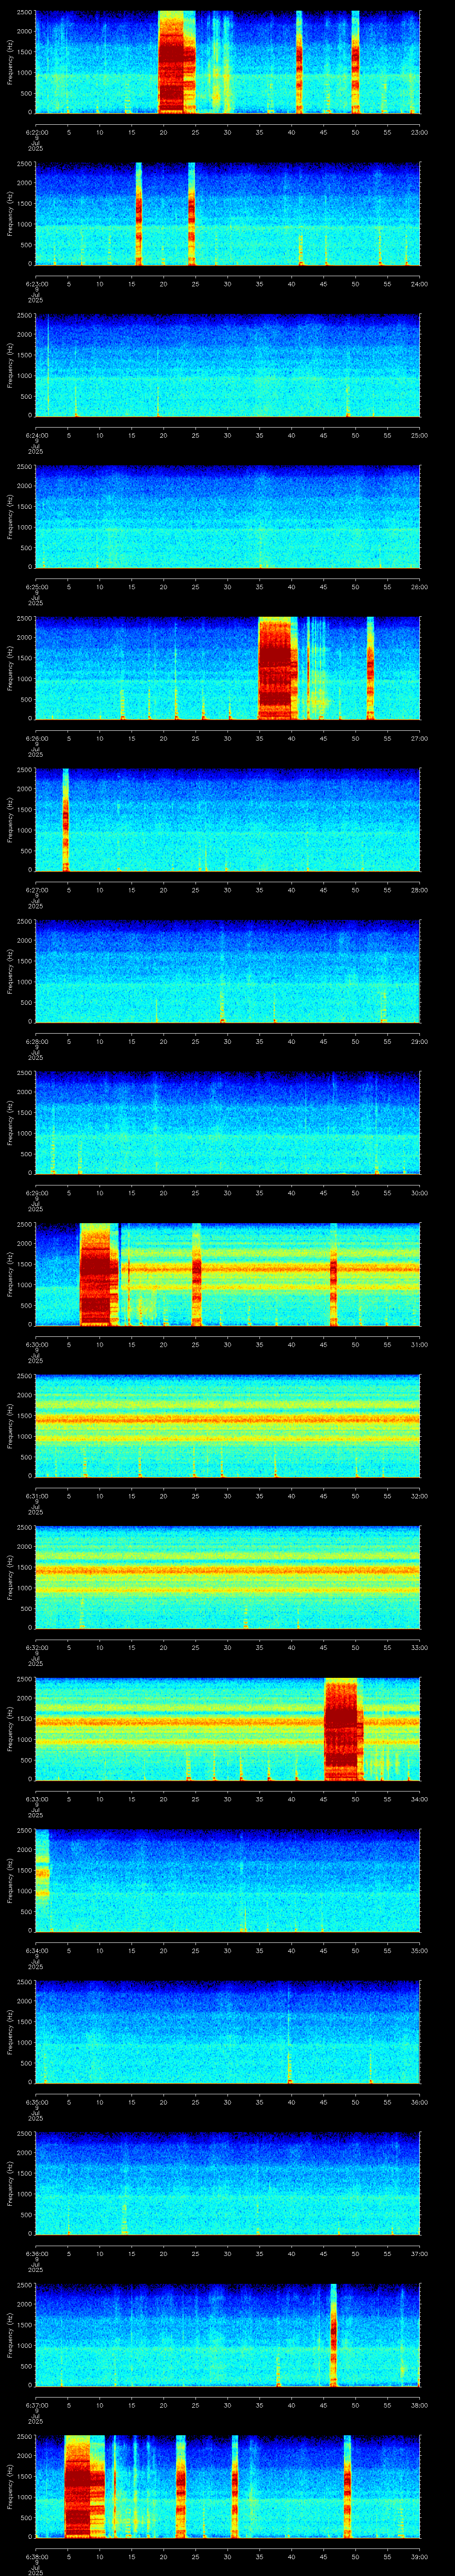Select the narrow burst near 52 seconds after 6:26:00
This screenshot has width=455, height=2576.
(370, 668)
